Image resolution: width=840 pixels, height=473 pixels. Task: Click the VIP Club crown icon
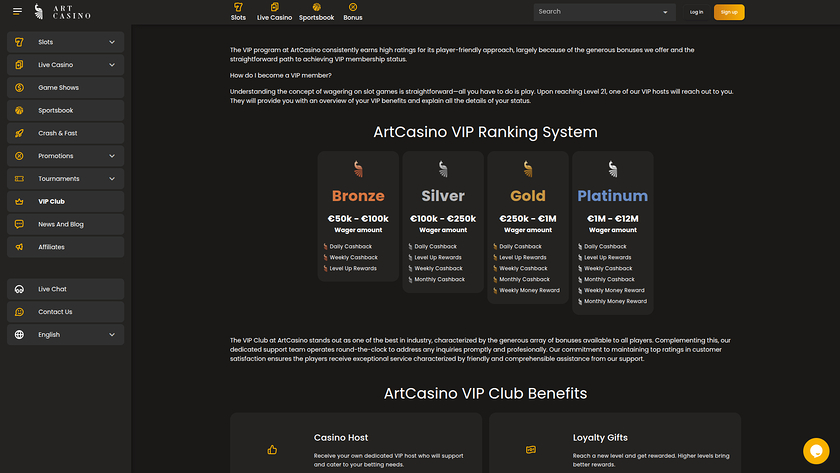[x=19, y=201]
